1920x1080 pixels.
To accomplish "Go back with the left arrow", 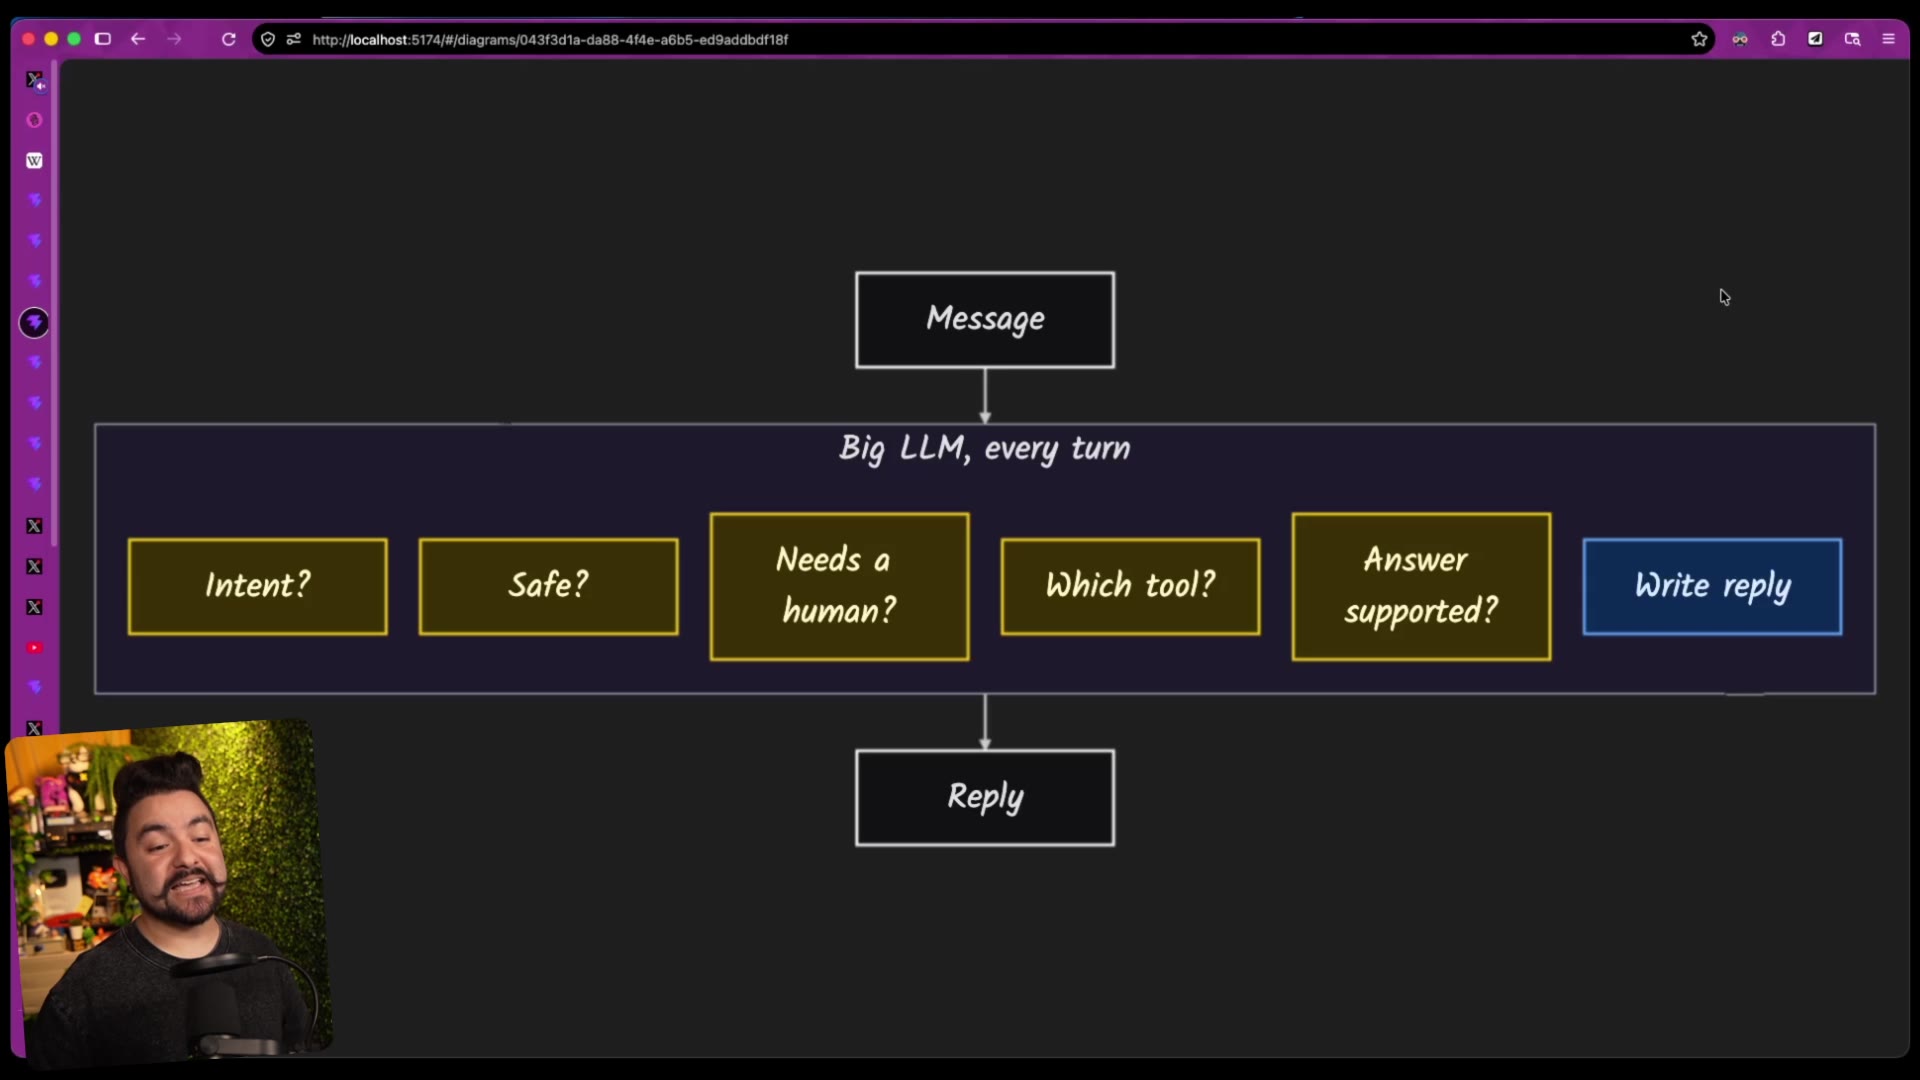I will click(138, 39).
